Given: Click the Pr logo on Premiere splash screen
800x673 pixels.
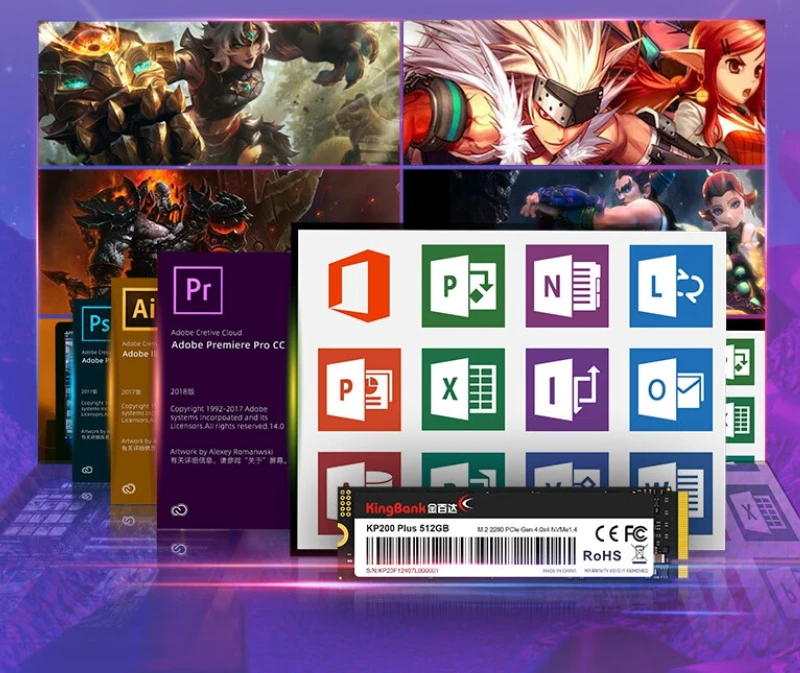Looking at the screenshot, I should (x=198, y=290).
